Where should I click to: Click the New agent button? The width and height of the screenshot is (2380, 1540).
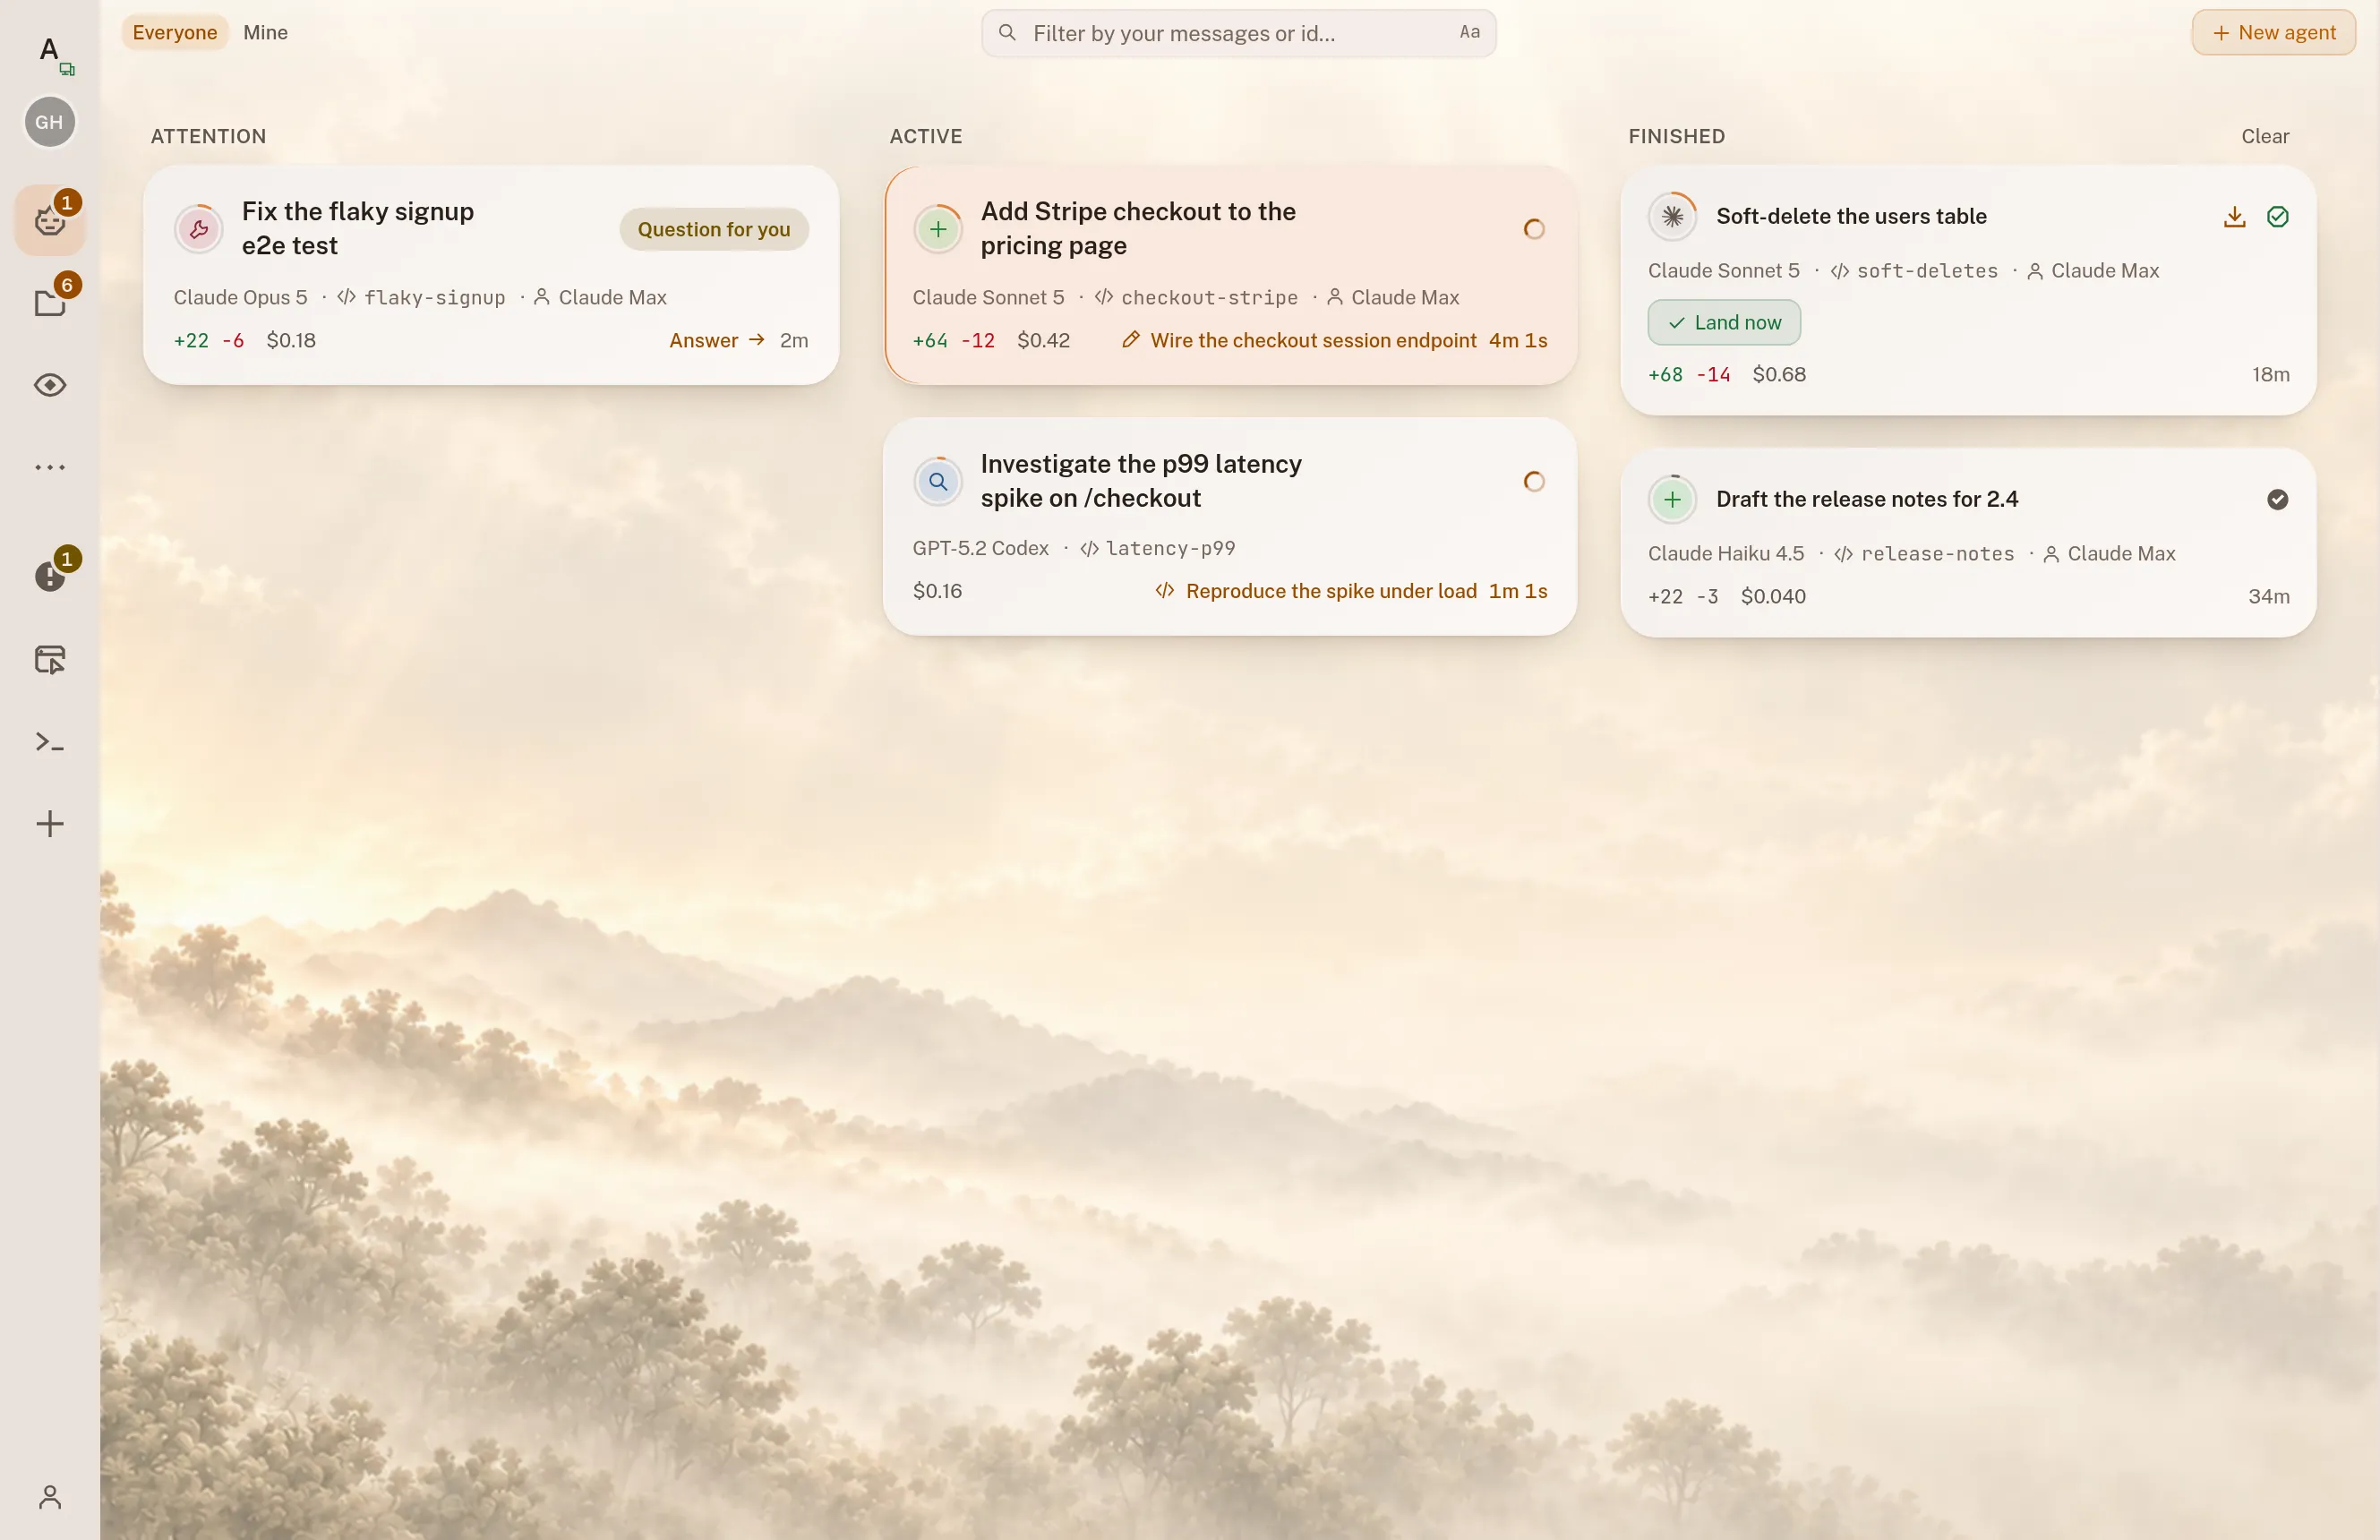tap(2273, 33)
